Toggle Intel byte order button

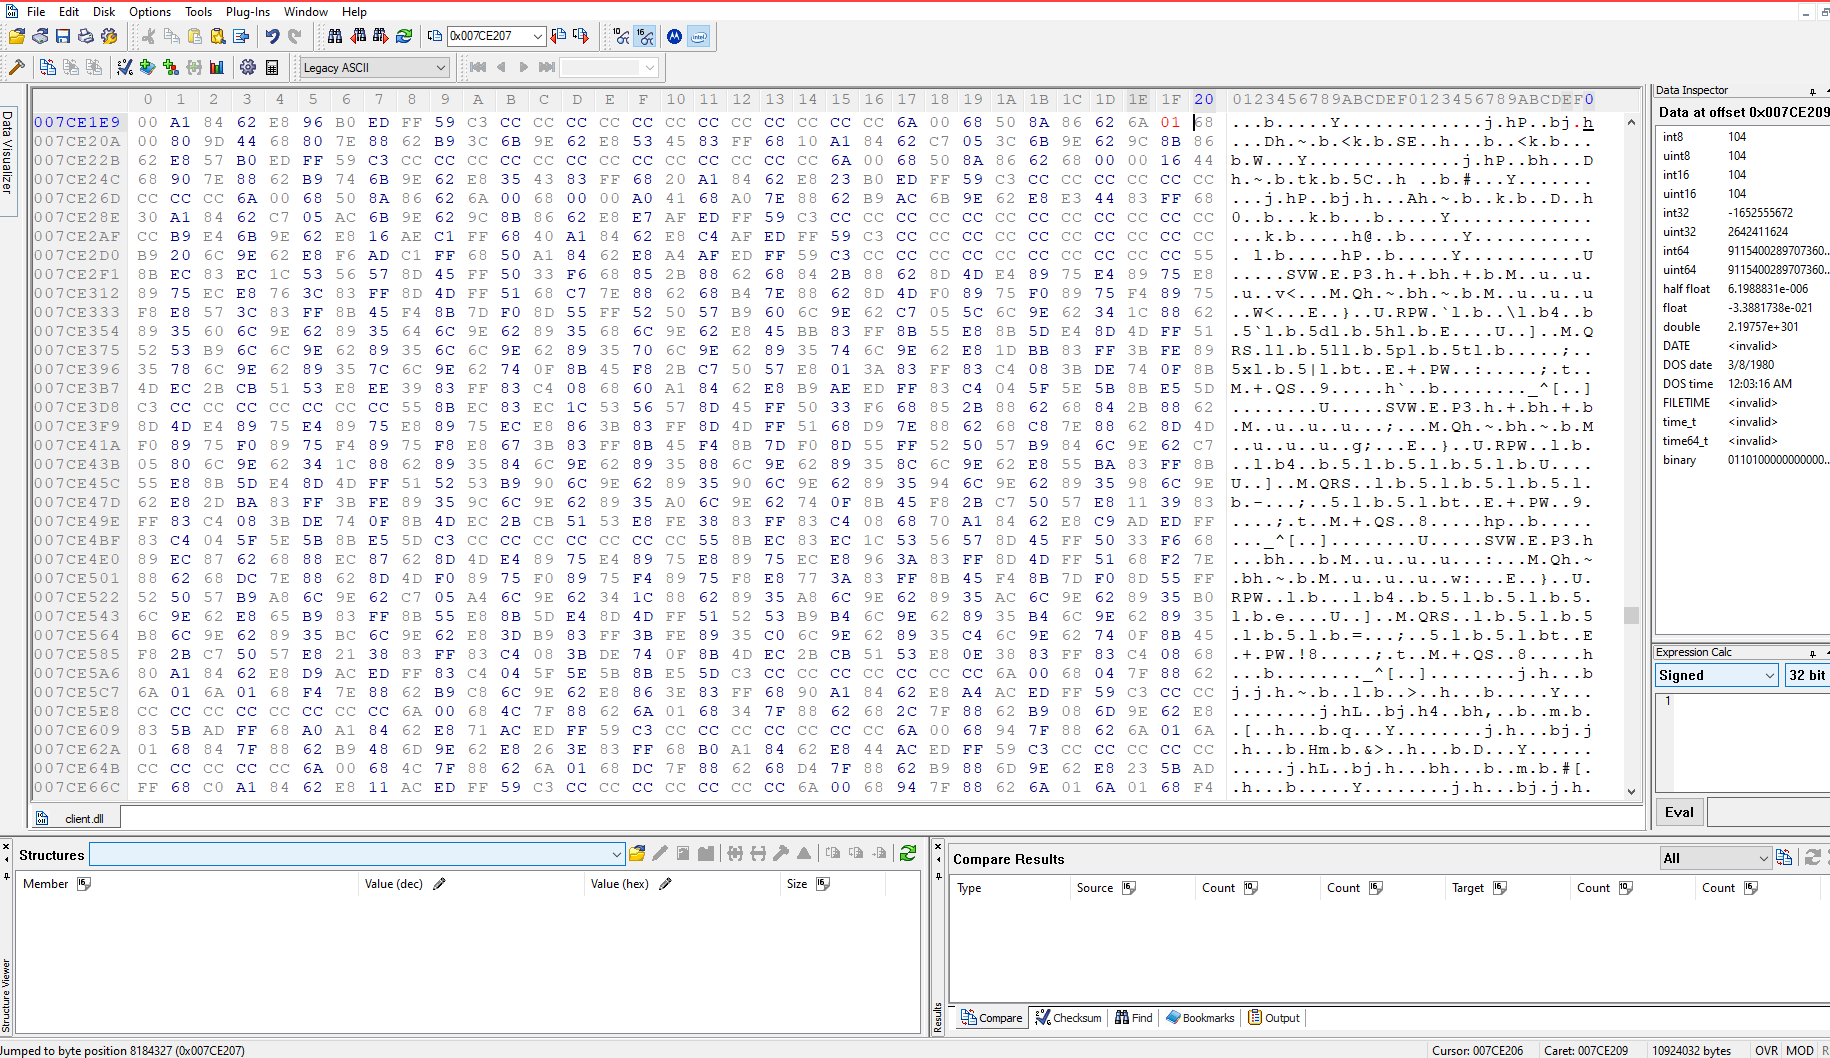click(699, 37)
